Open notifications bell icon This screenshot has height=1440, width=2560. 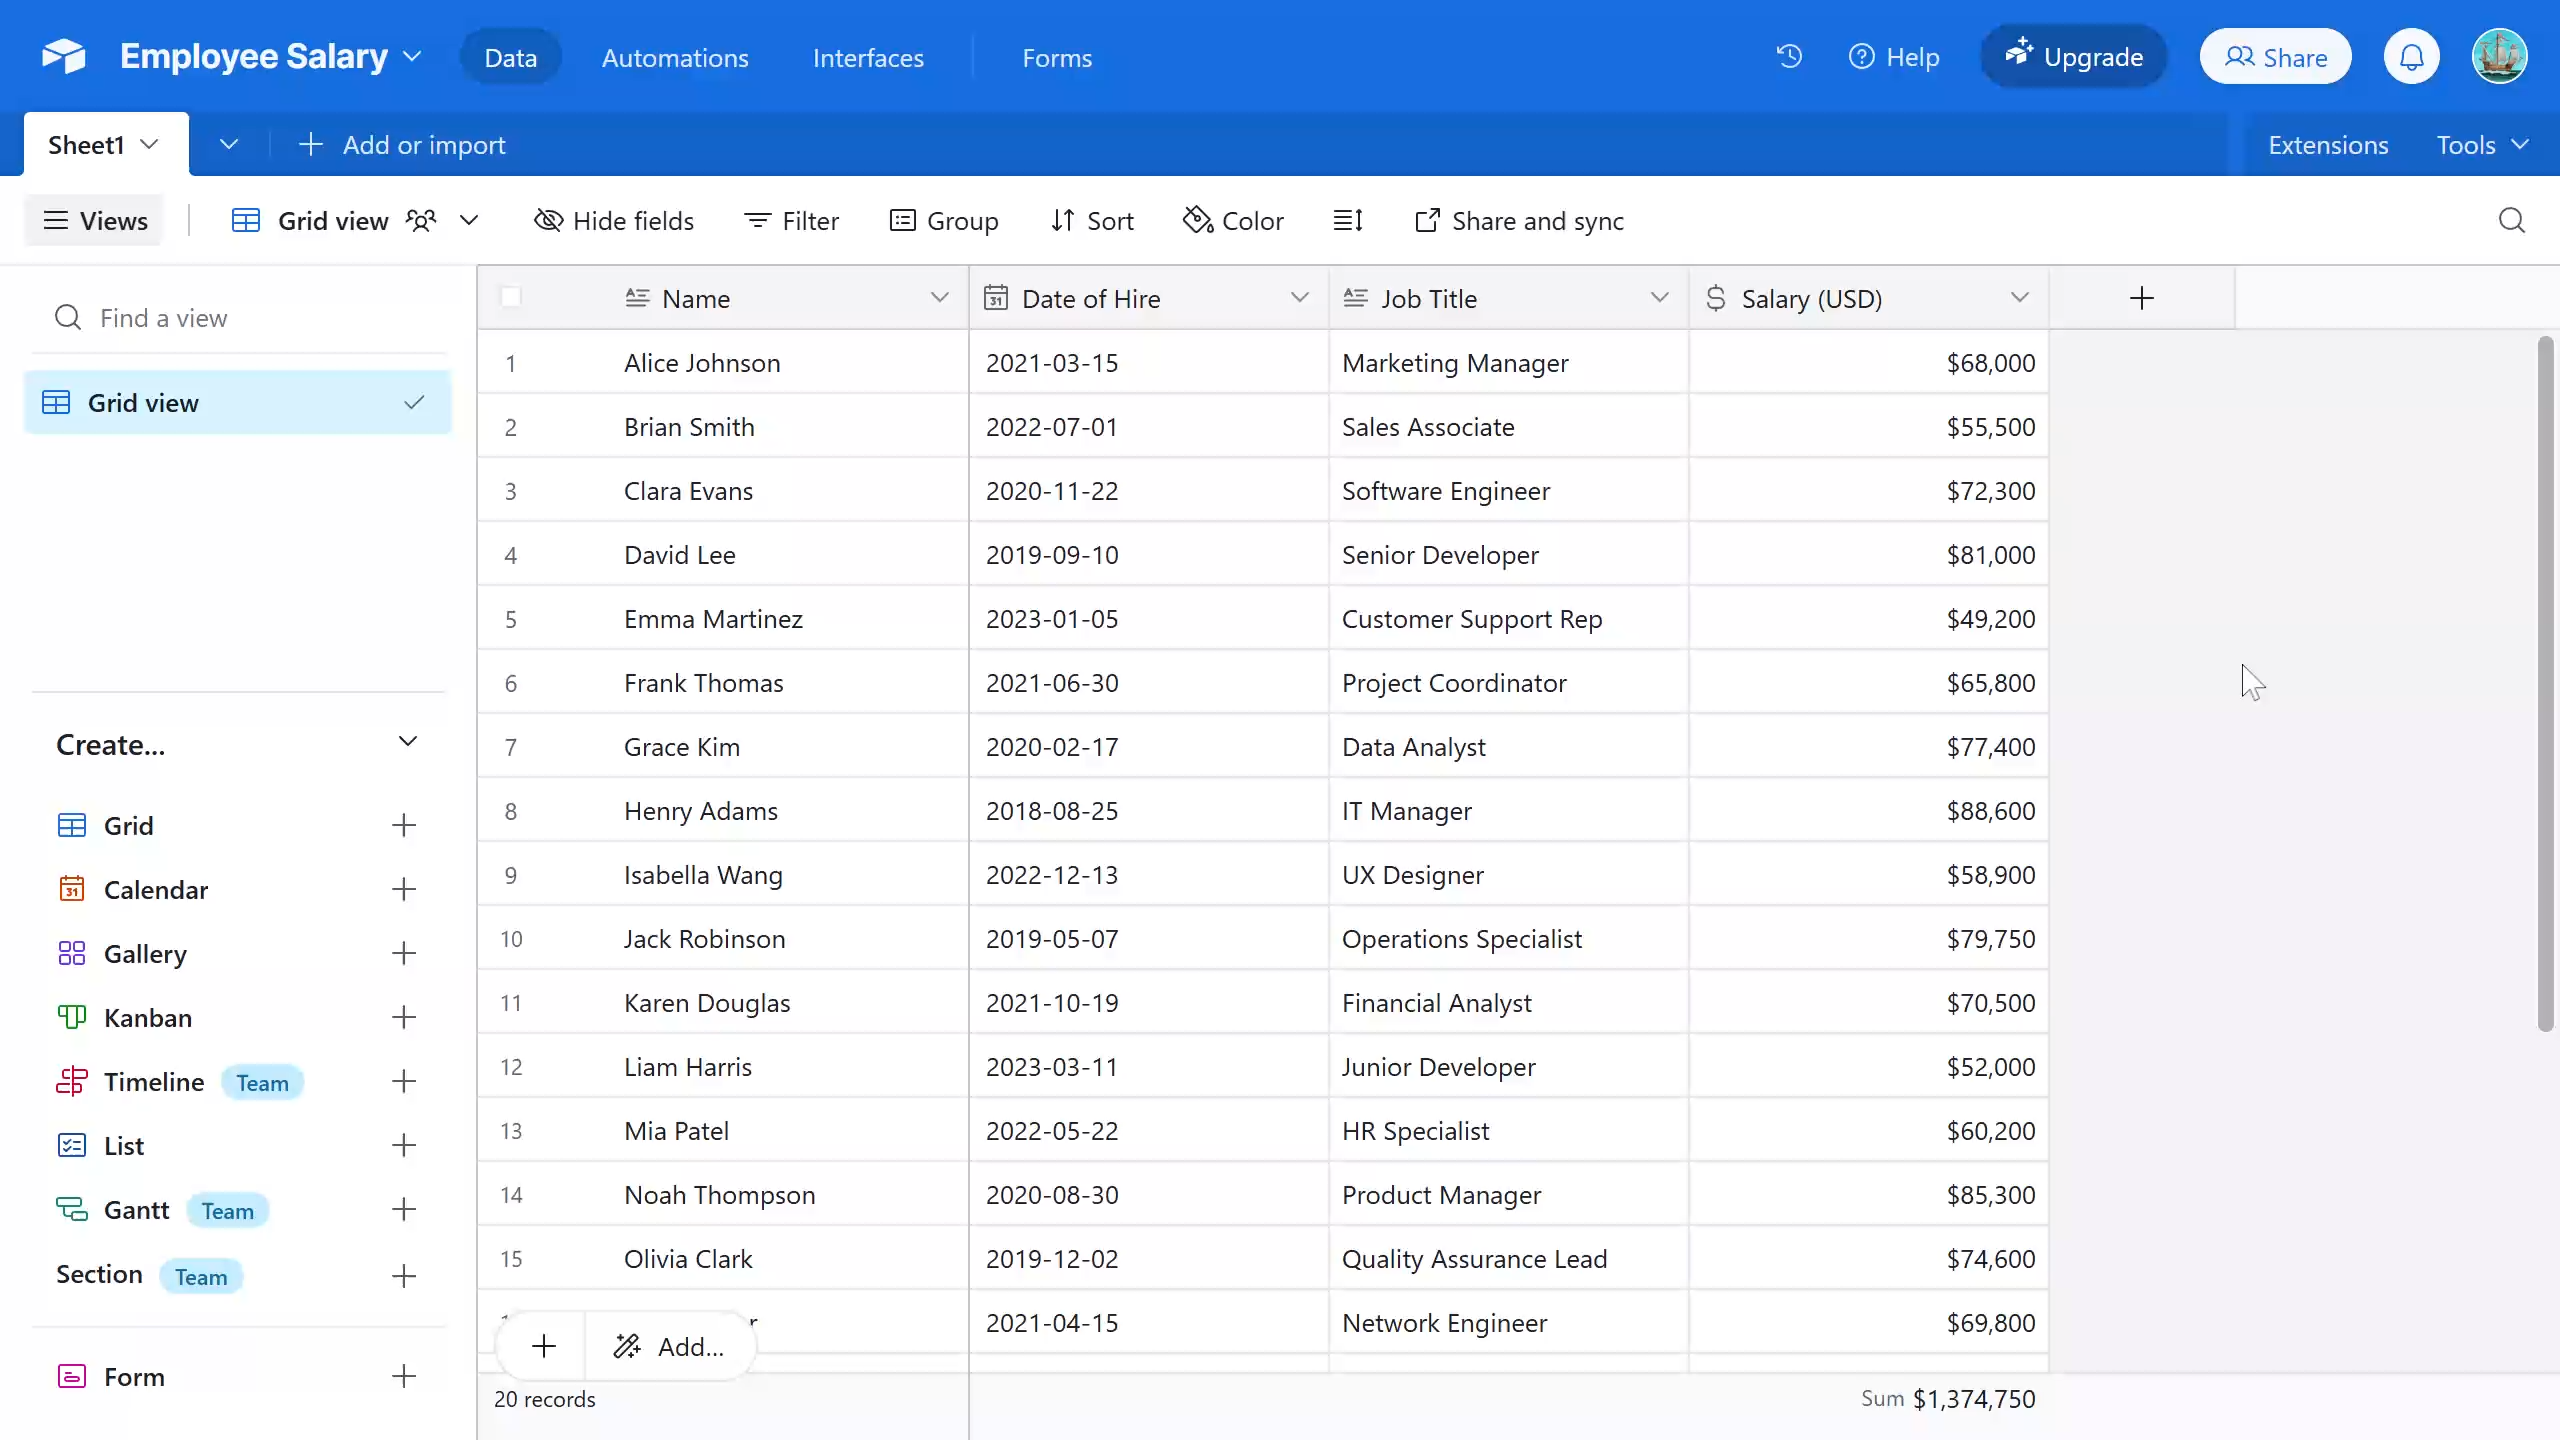coord(2411,57)
